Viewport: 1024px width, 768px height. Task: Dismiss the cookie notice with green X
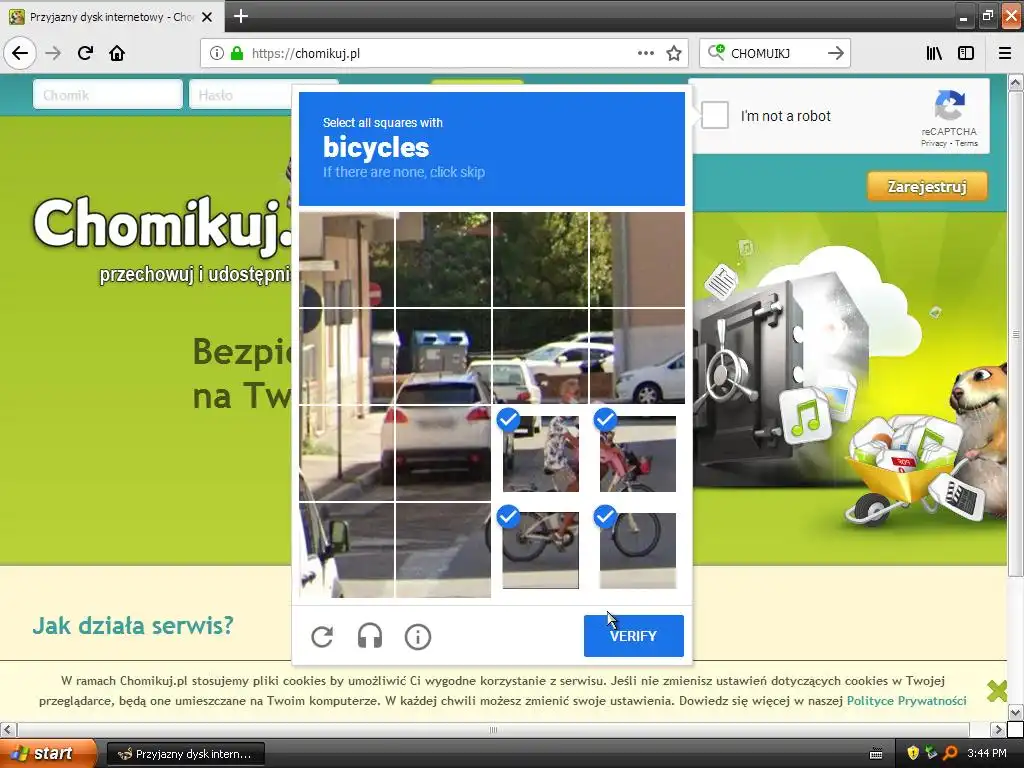tap(997, 690)
